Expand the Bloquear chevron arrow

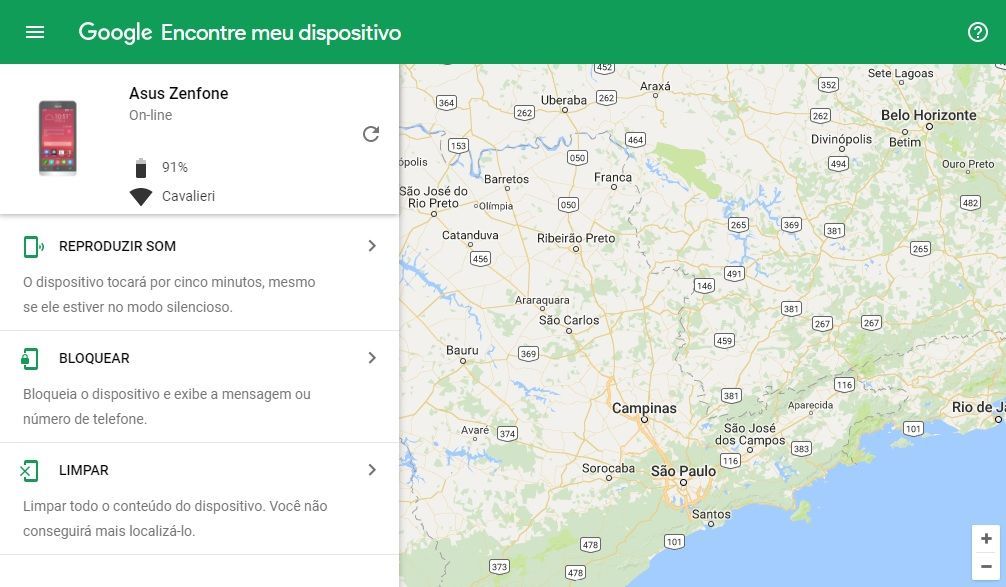372,358
